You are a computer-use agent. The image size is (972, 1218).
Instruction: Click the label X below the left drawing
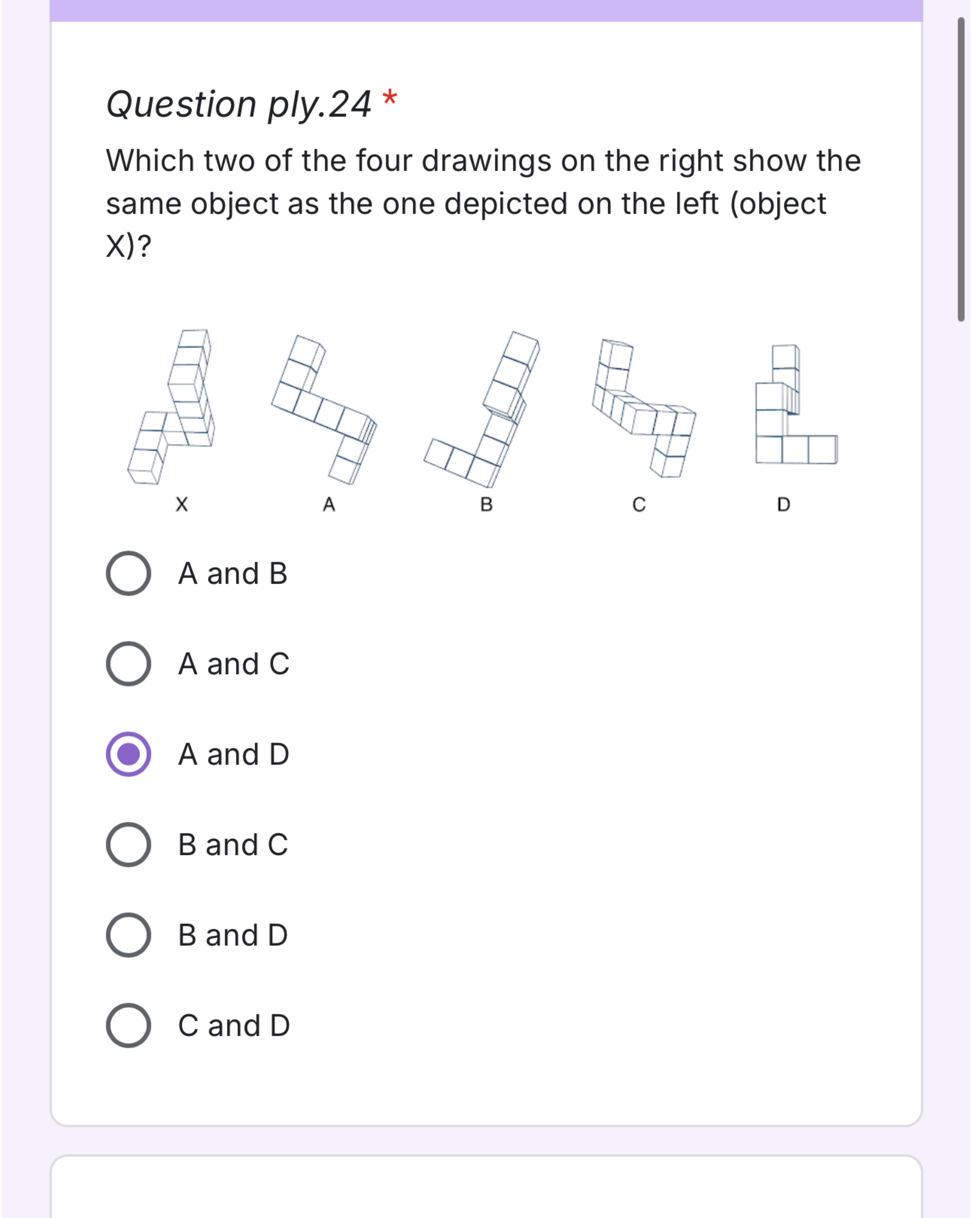[x=182, y=505]
